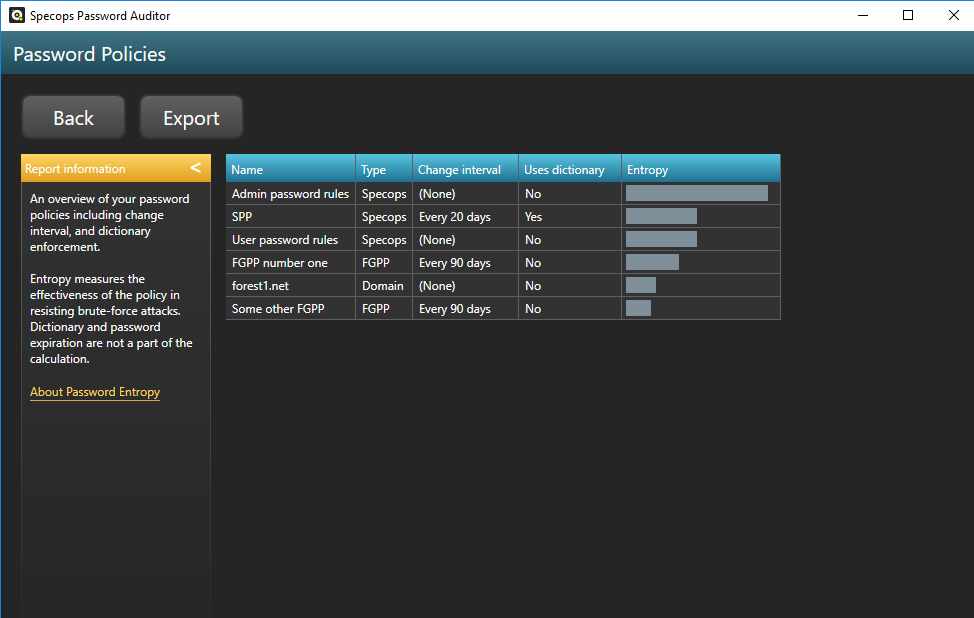Select the Admin password rules row name
974x618 pixels.
click(290, 194)
